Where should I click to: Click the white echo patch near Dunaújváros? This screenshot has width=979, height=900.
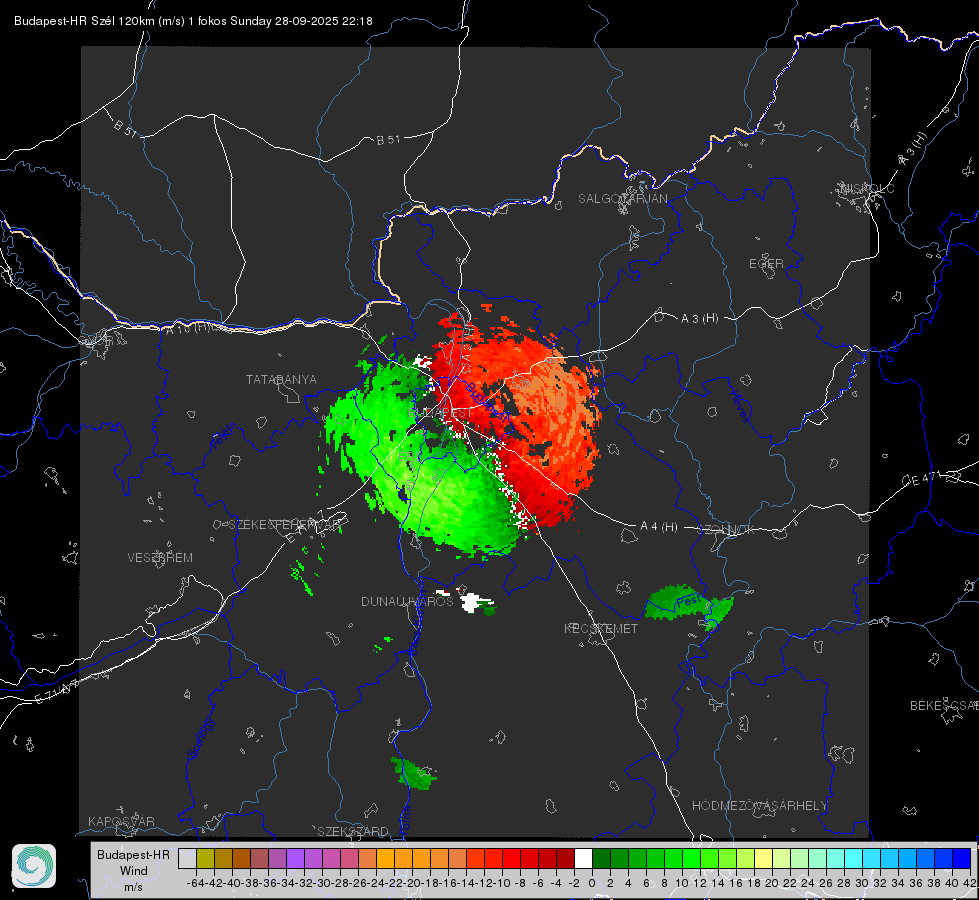click(x=473, y=602)
